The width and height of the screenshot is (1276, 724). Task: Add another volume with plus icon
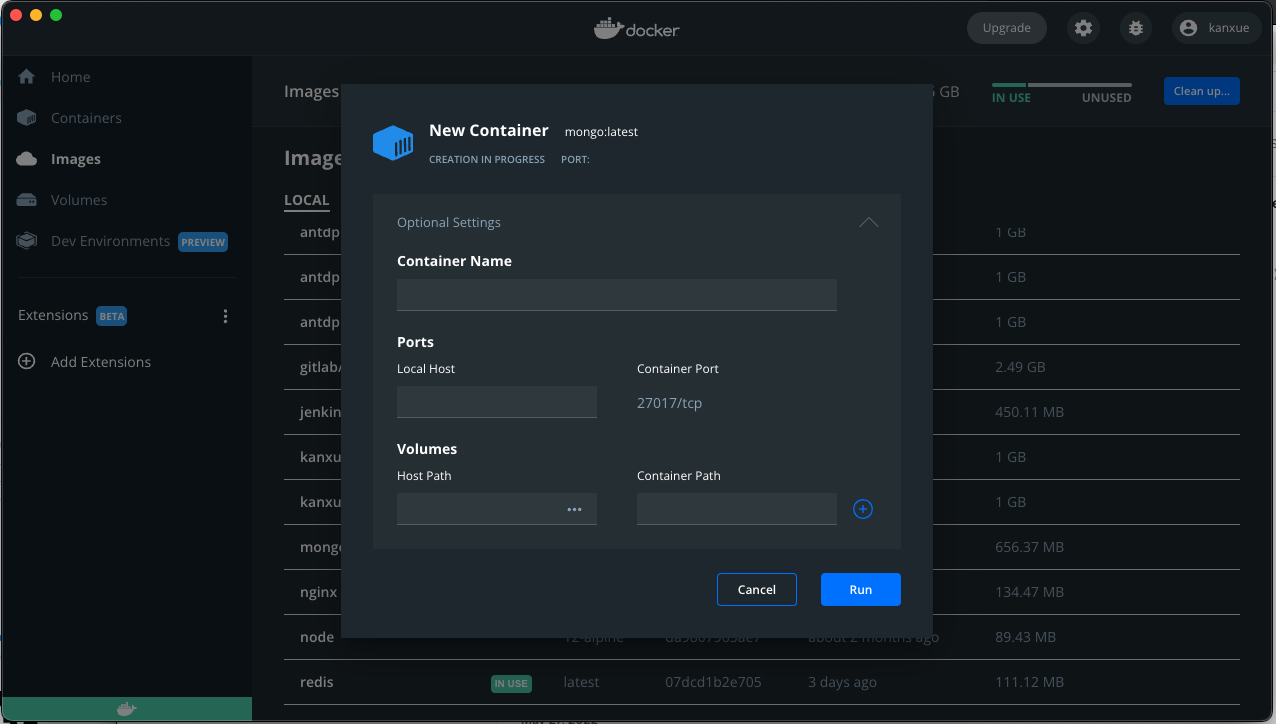click(x=863, y=509)
